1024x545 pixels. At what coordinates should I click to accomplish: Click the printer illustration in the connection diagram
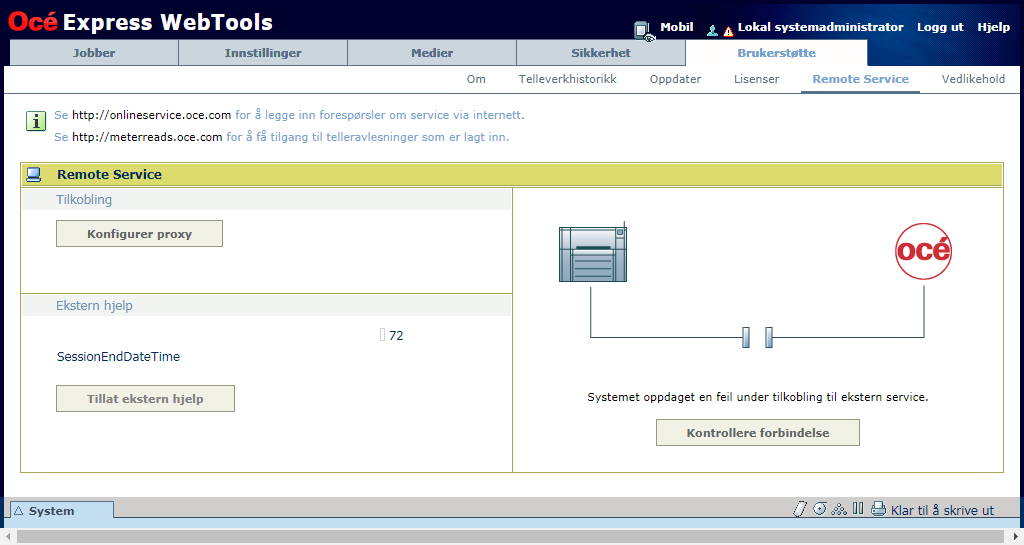click(593, 252)
